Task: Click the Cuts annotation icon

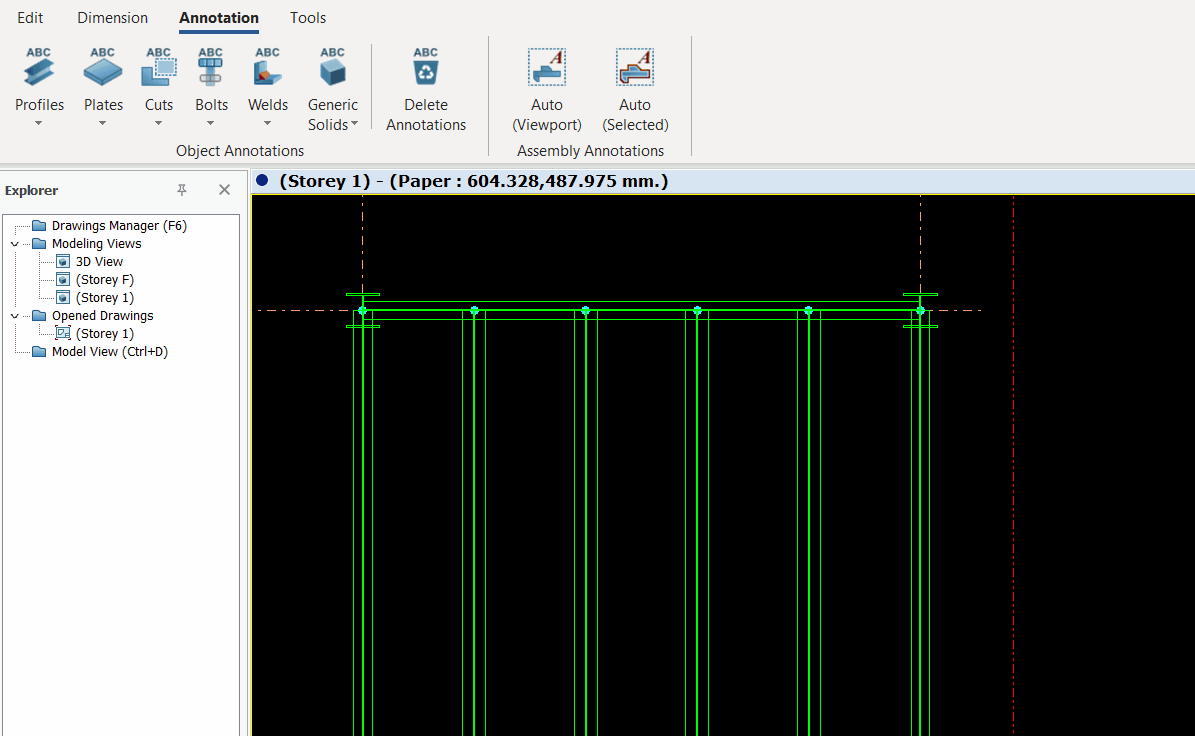Action: tap(158, 69)
